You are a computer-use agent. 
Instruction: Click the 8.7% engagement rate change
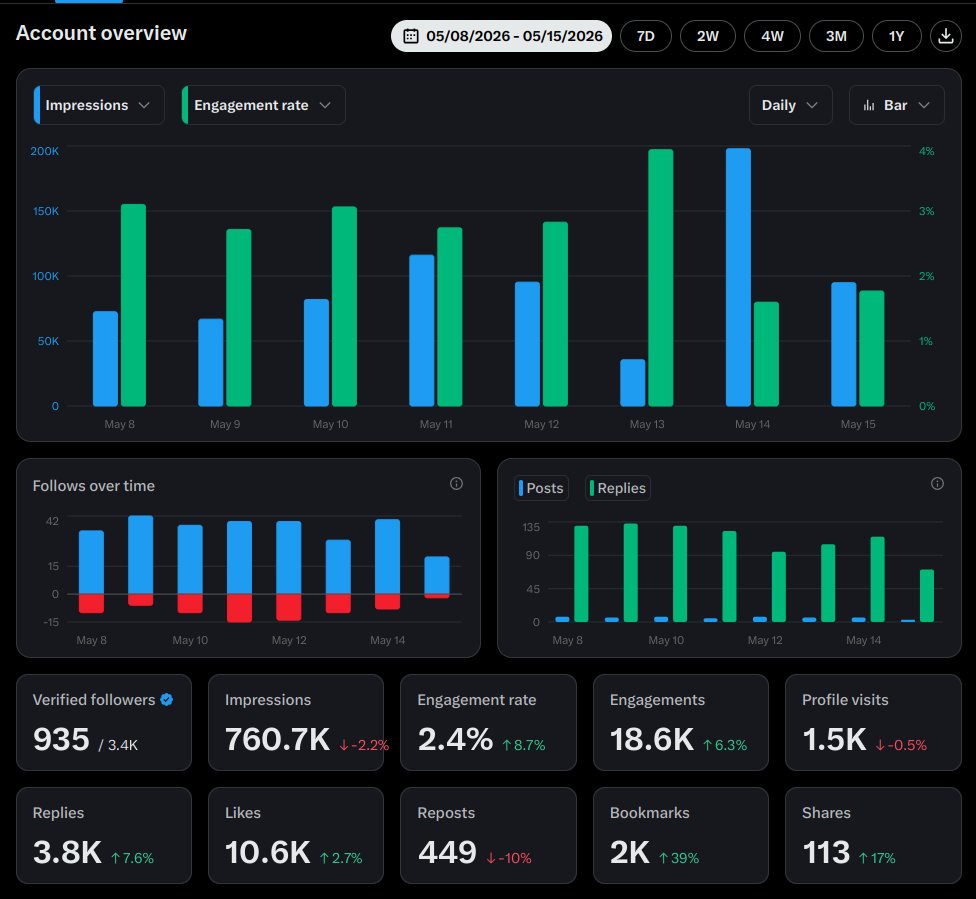pyautogui.click(x=523, y=745)
